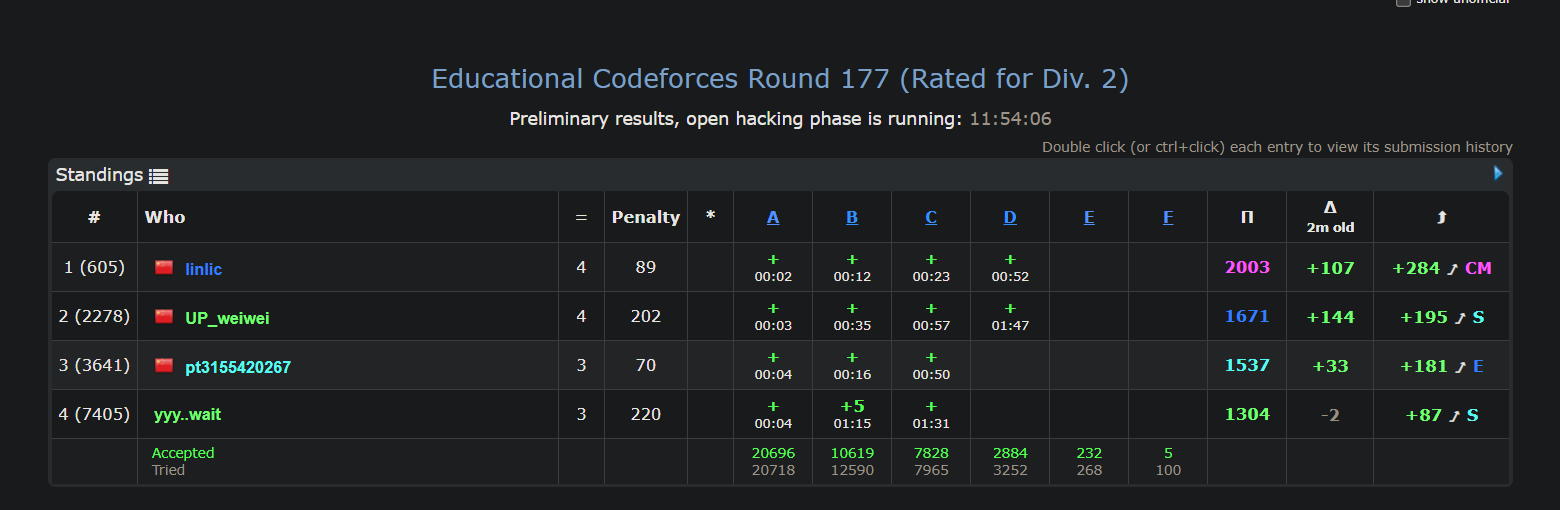
Task: Click the Π column header
Action: click(1247, 217)
